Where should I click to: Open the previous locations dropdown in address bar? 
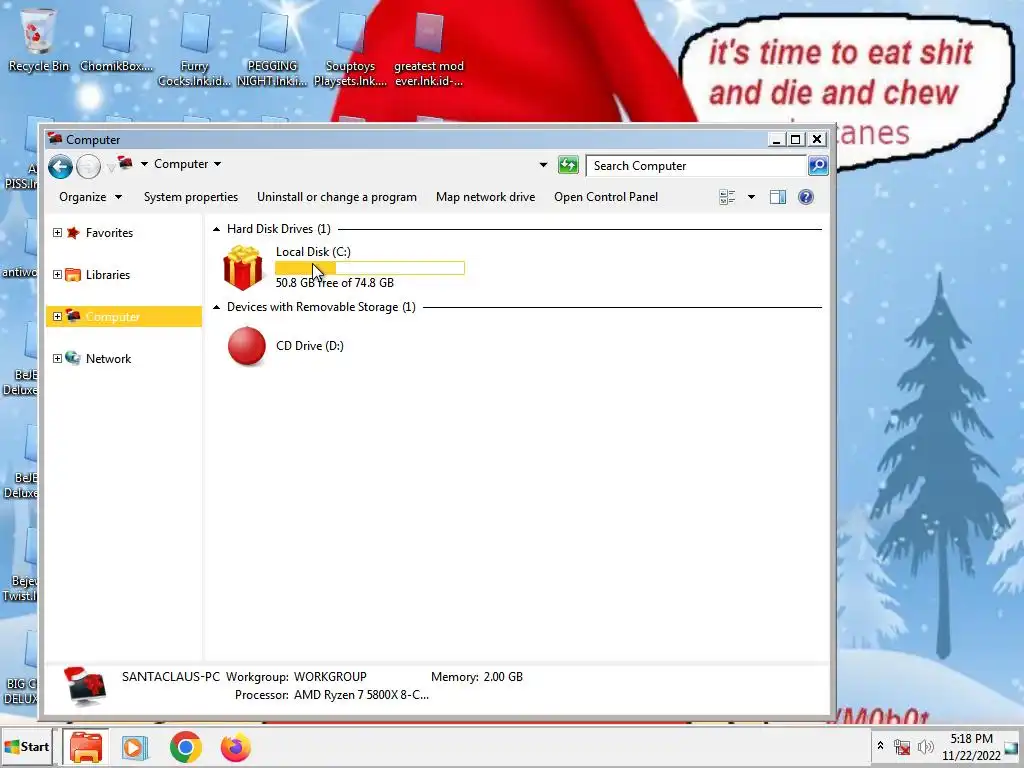(543, 165)
